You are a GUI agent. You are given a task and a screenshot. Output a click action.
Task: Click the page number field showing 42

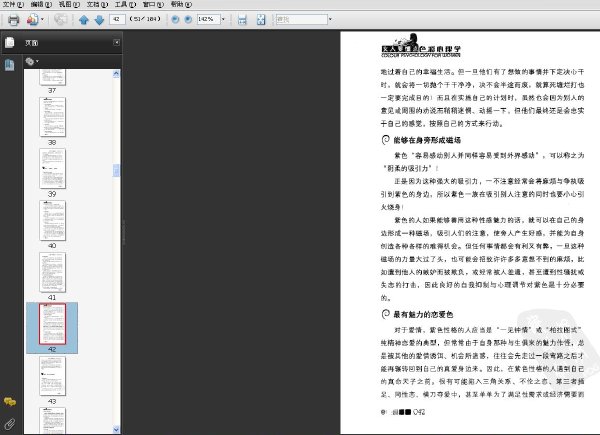tap(117, 19)
